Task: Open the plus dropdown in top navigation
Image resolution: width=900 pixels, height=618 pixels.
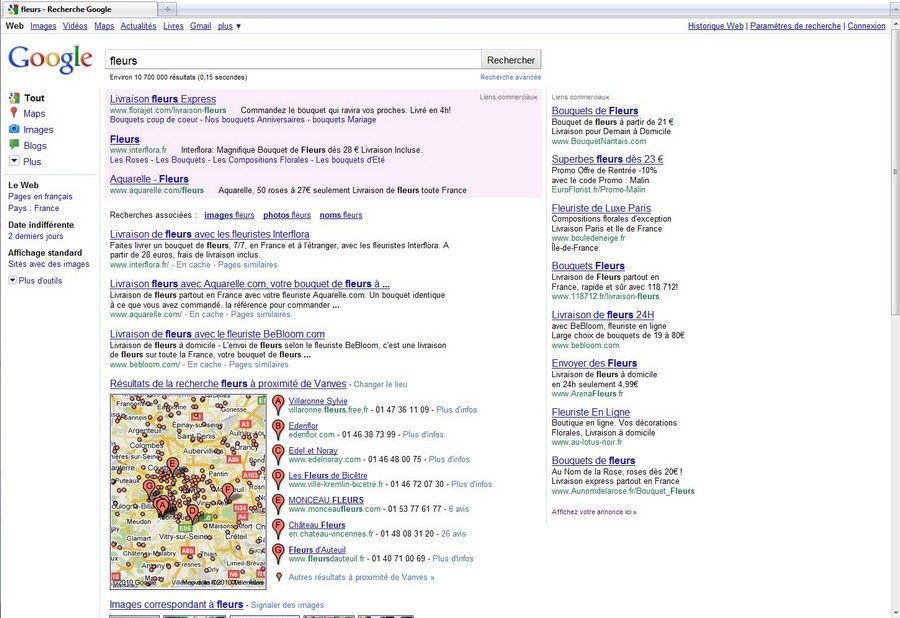Action: pos(229,26)
